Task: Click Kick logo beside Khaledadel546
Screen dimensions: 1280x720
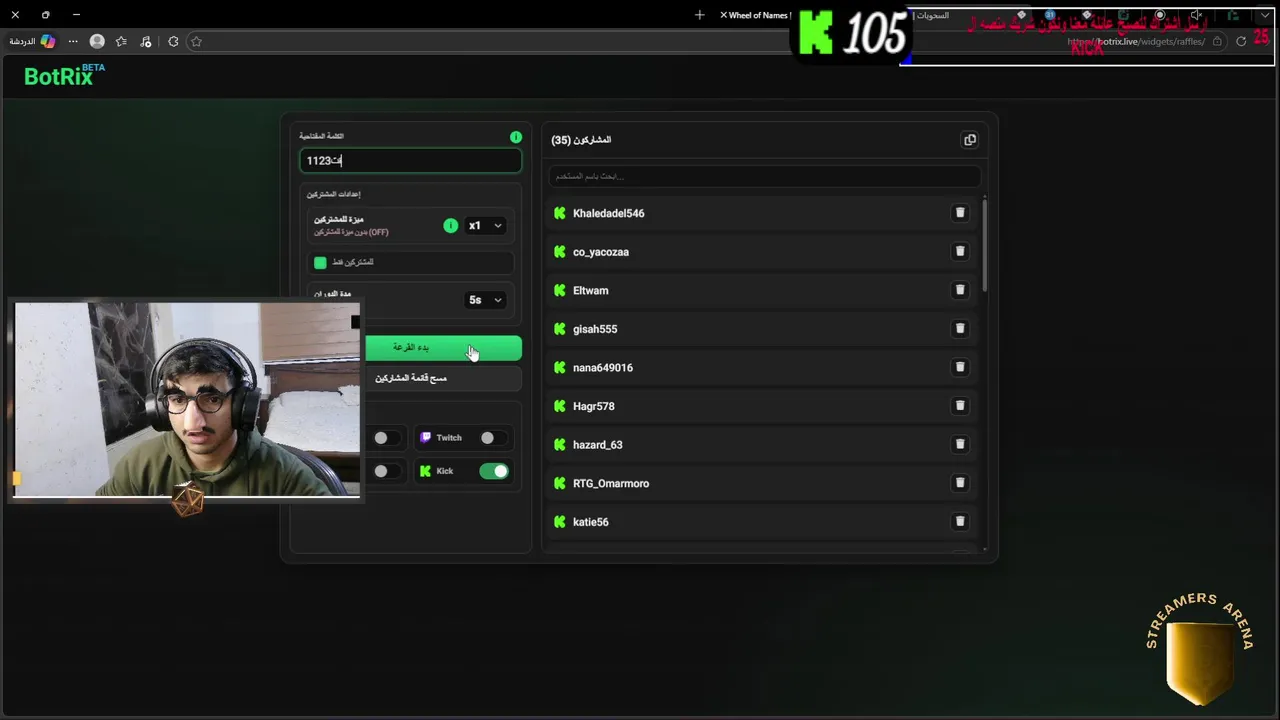Action: click(560, 213)
